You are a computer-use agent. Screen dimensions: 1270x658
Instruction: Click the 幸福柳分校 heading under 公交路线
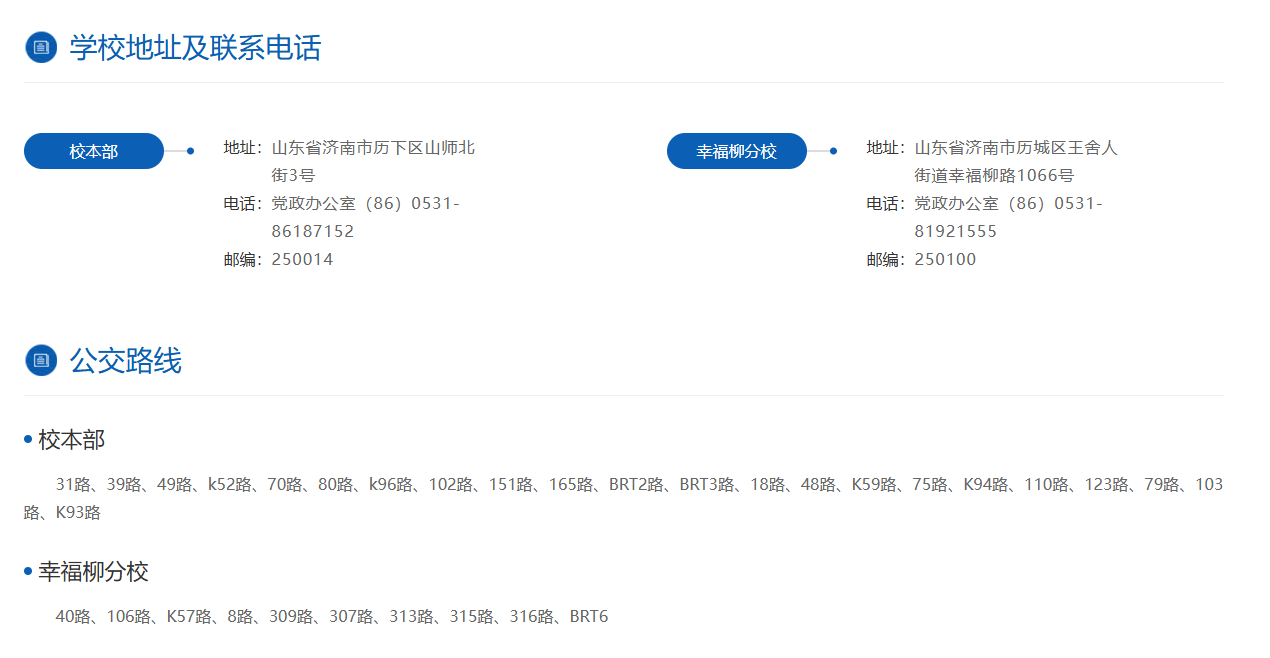pyautogui.click(x=93, y=572)
